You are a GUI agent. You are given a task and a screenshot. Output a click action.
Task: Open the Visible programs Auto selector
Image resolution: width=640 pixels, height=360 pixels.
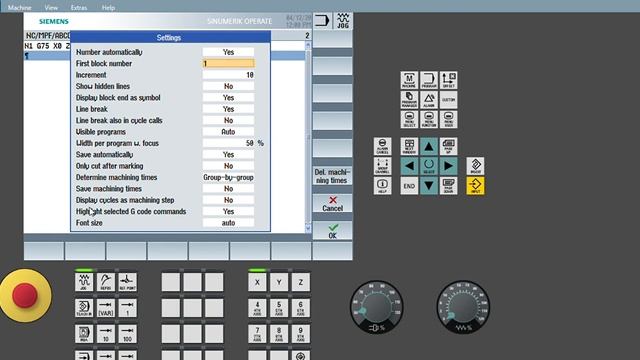[228, 132]
